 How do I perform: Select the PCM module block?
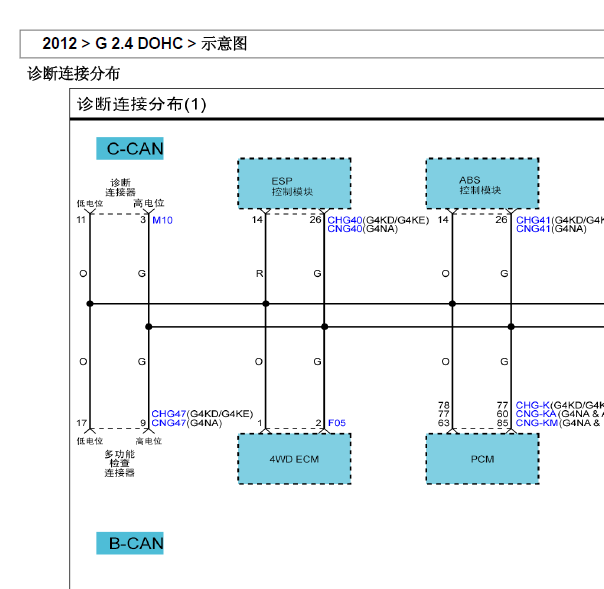[482, 459]
